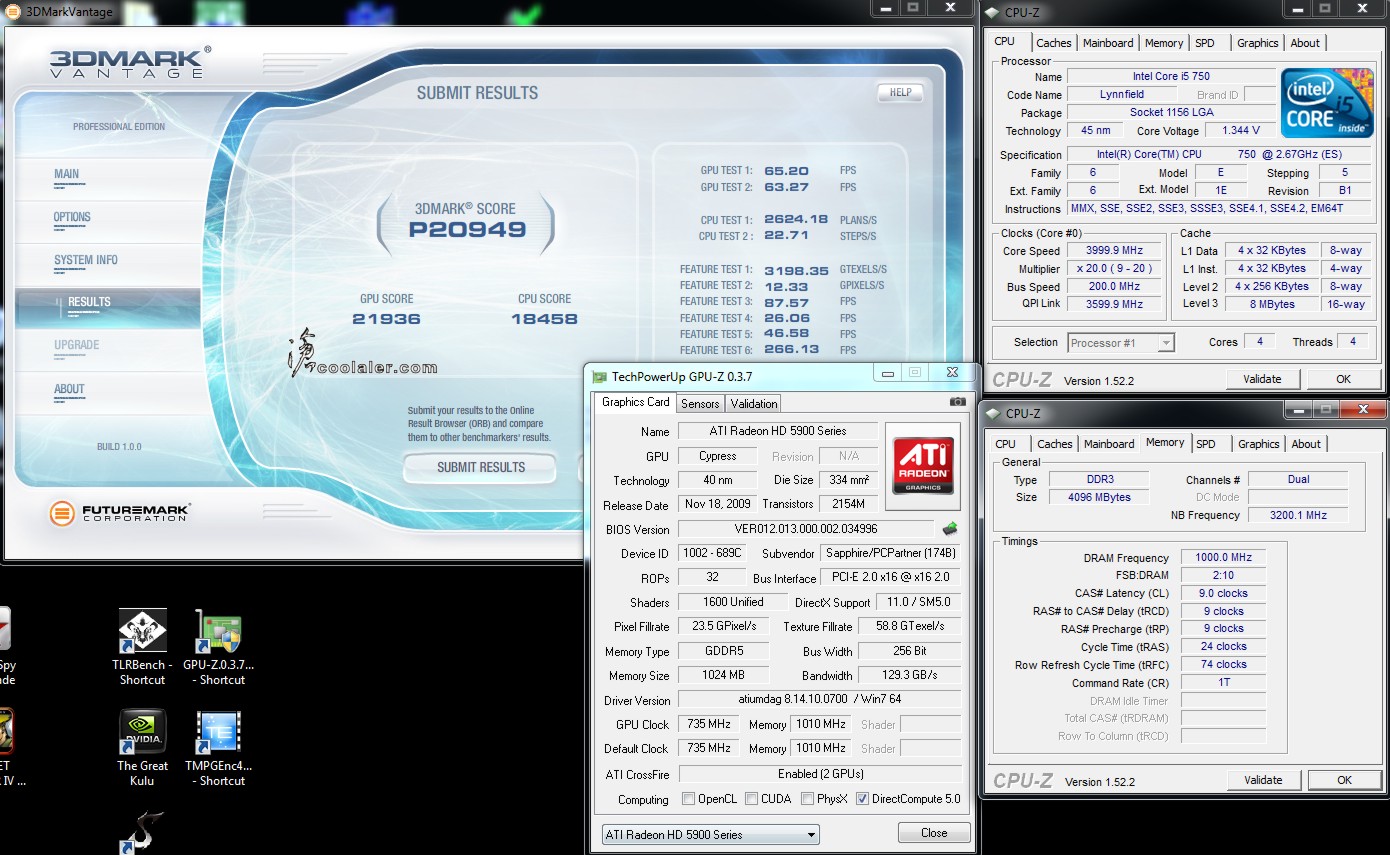Click the Bandwidth value 129.3 GB/s
This screenshot has height=855, width=1390.
pos(910,676)
